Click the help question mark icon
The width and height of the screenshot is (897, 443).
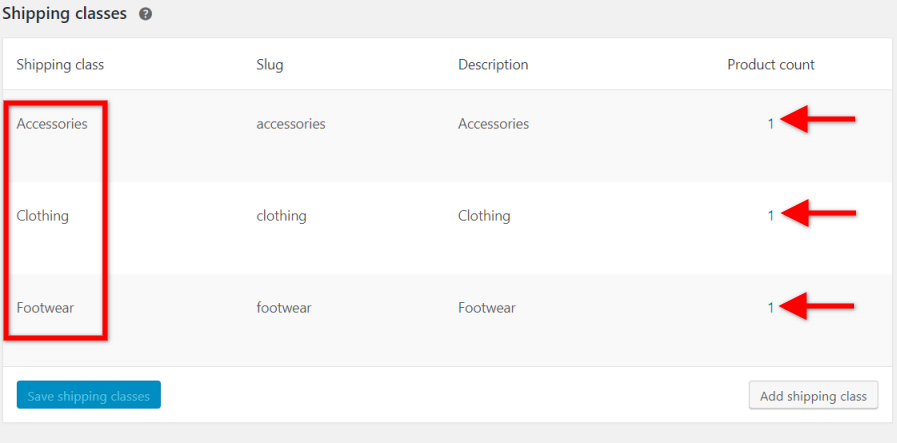(x=145, y=14)
